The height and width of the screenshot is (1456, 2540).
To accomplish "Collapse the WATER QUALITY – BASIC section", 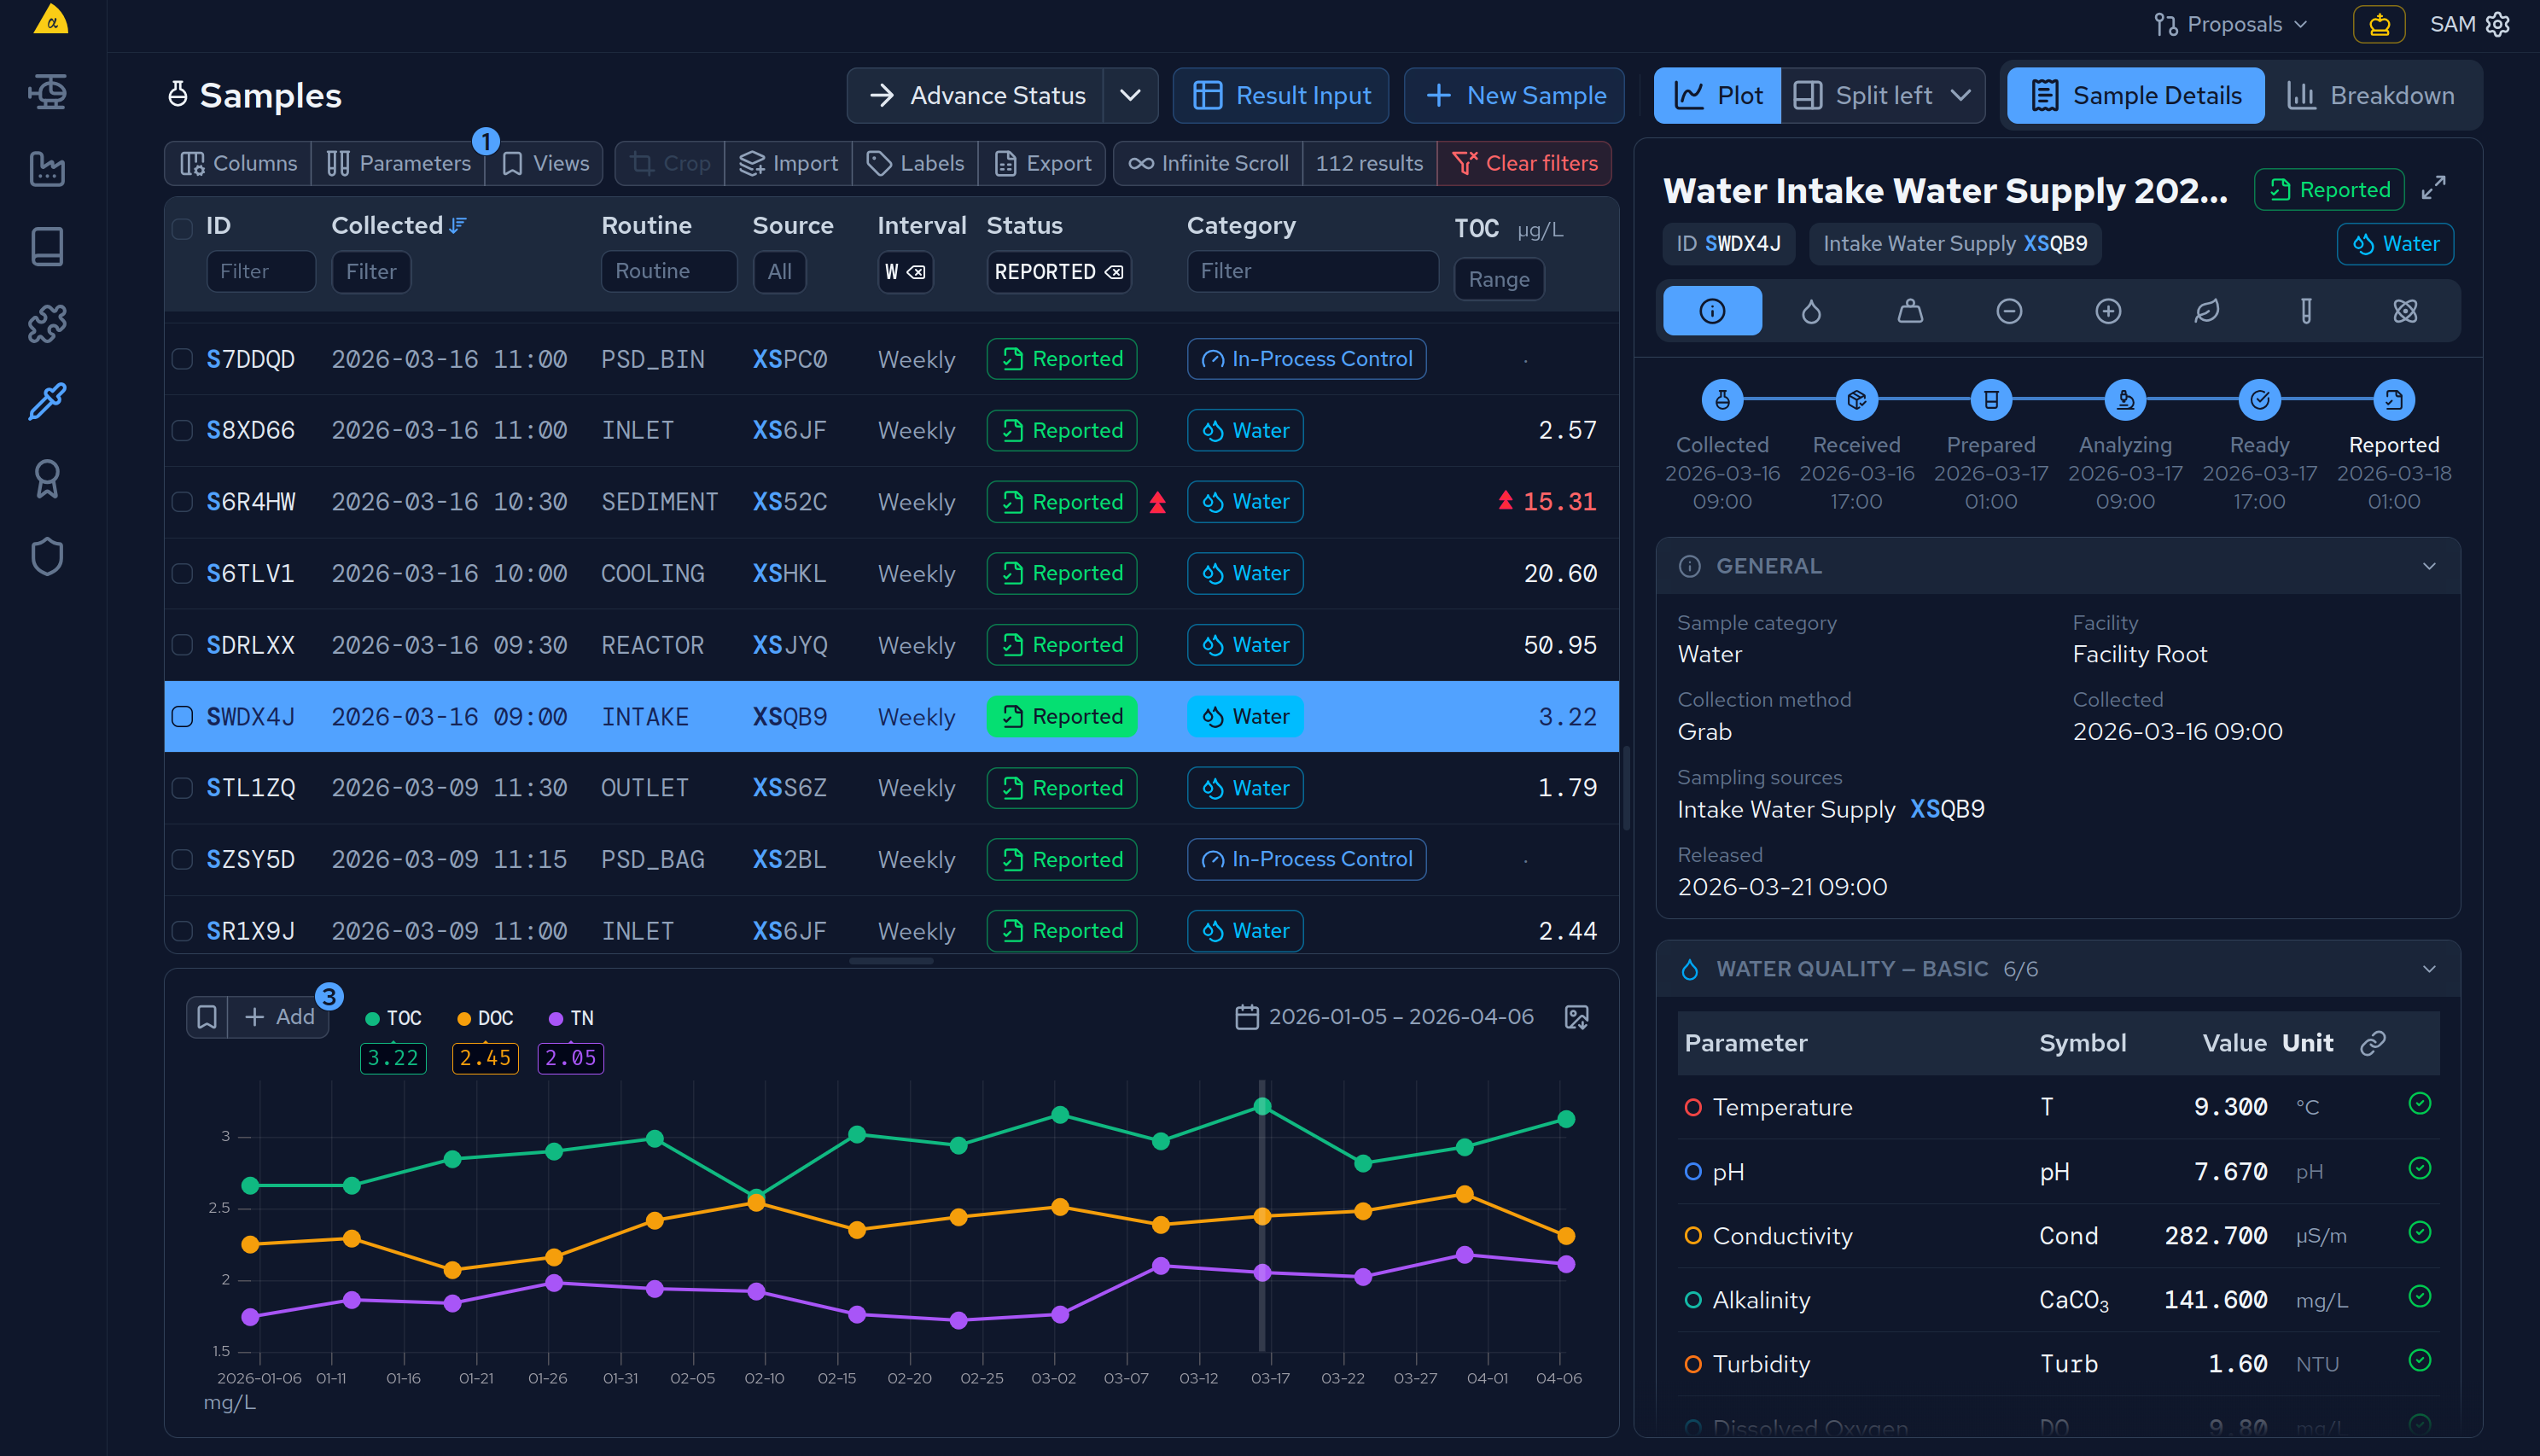I will (2429, 968).
